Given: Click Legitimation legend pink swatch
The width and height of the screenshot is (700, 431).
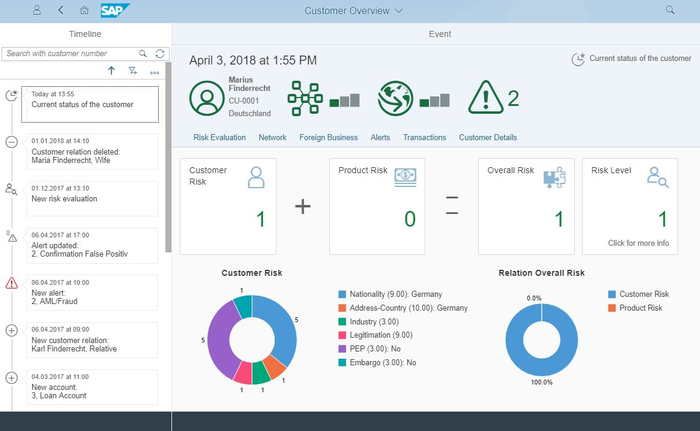Looking at the screenshot, I should point(342,335).
